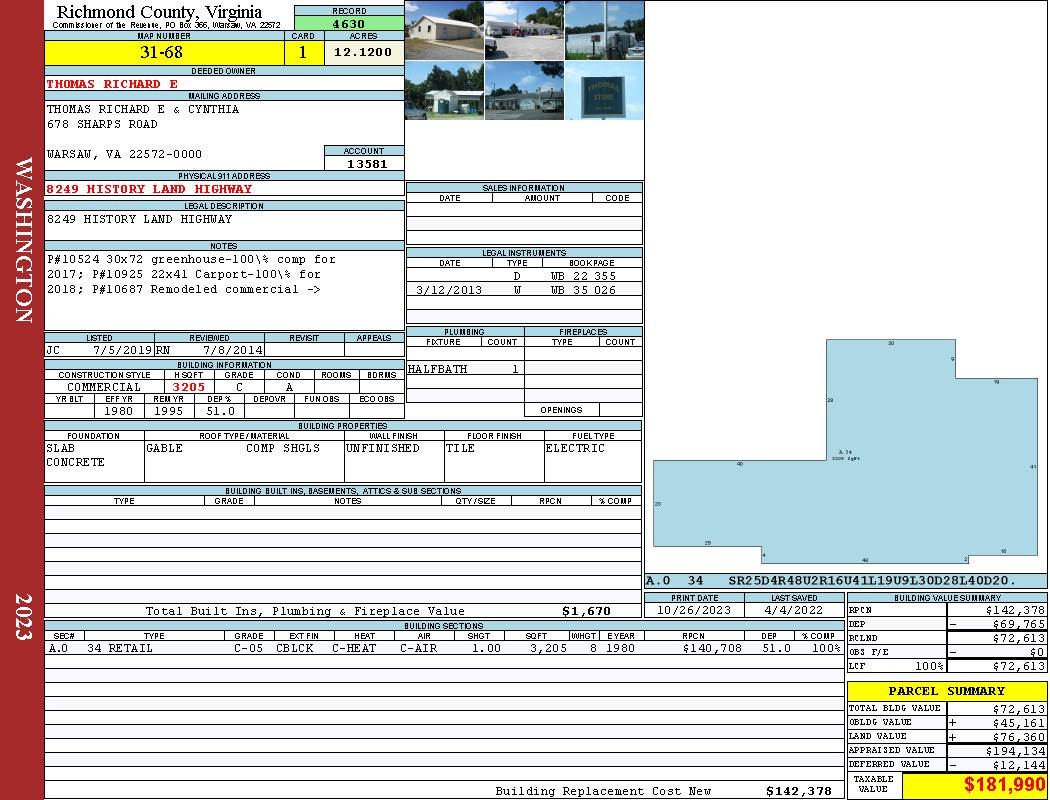Click the yellow Parcel Summary header
The height and width of the screenshot is (800, 1050).
pos(946,691)
